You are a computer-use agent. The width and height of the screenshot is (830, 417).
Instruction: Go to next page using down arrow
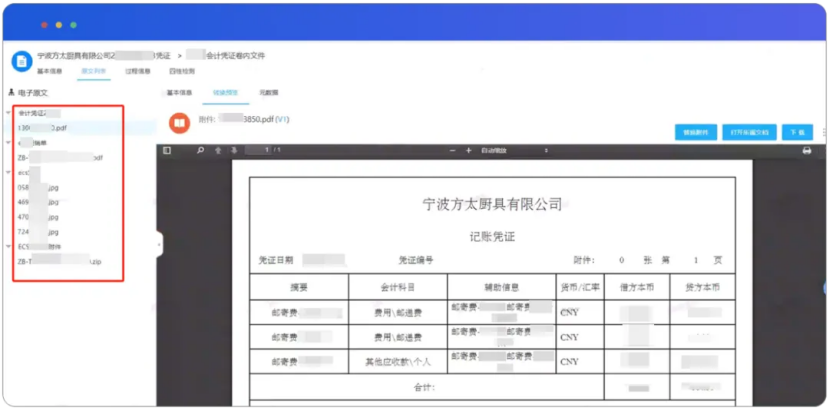[x=233, y=151]
